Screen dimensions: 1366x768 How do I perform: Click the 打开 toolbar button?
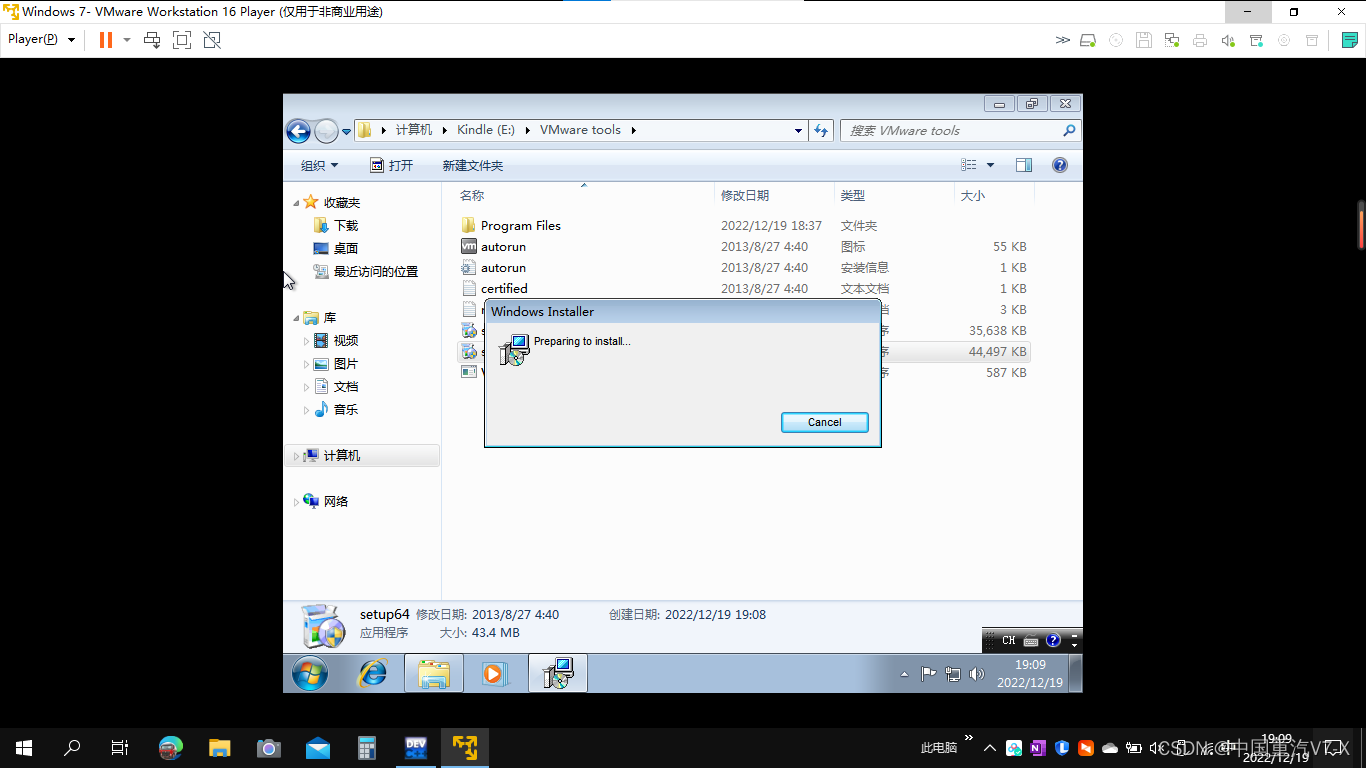(x=391, y=165)
